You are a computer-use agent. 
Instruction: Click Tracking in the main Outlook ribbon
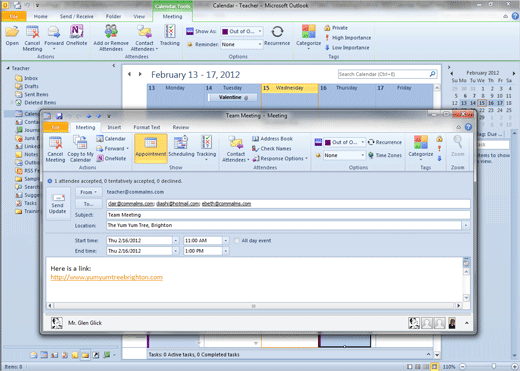pyautogui.click(x=170, y=35)
